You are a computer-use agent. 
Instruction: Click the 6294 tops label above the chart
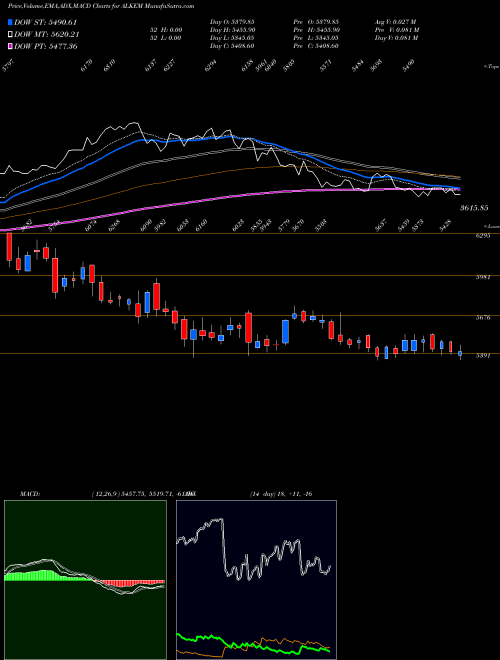point(210,66)
